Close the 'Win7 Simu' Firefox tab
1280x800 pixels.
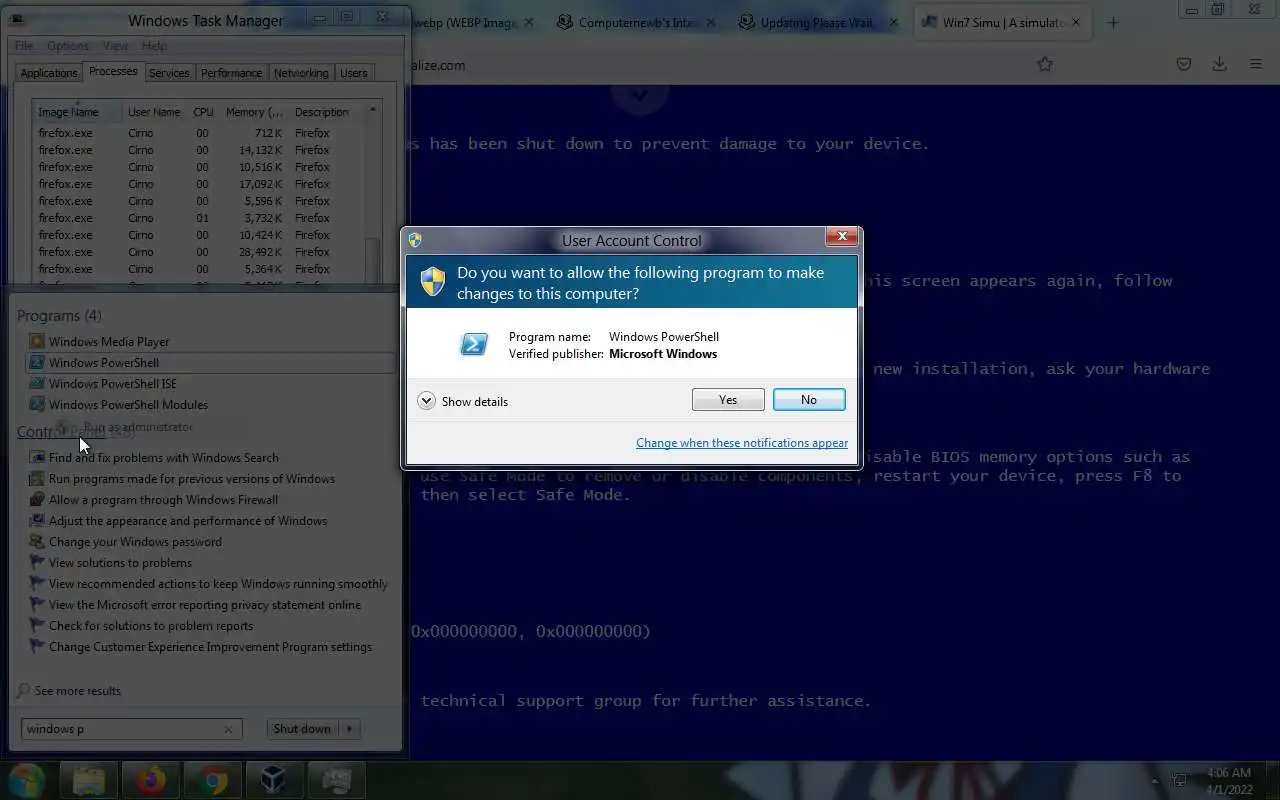[x=1078, y=22]
